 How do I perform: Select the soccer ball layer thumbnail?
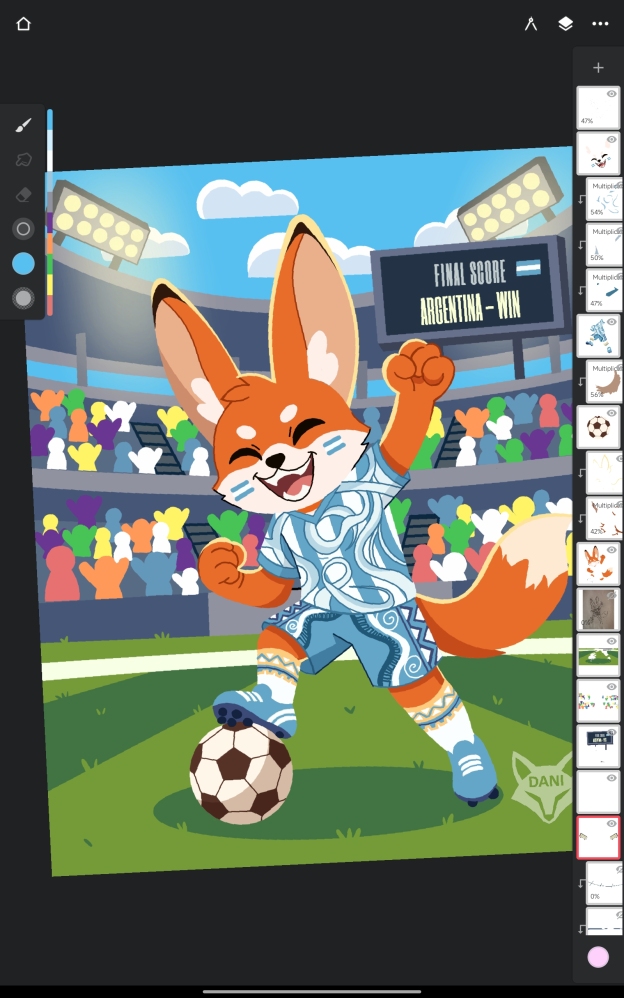(598, 426)
